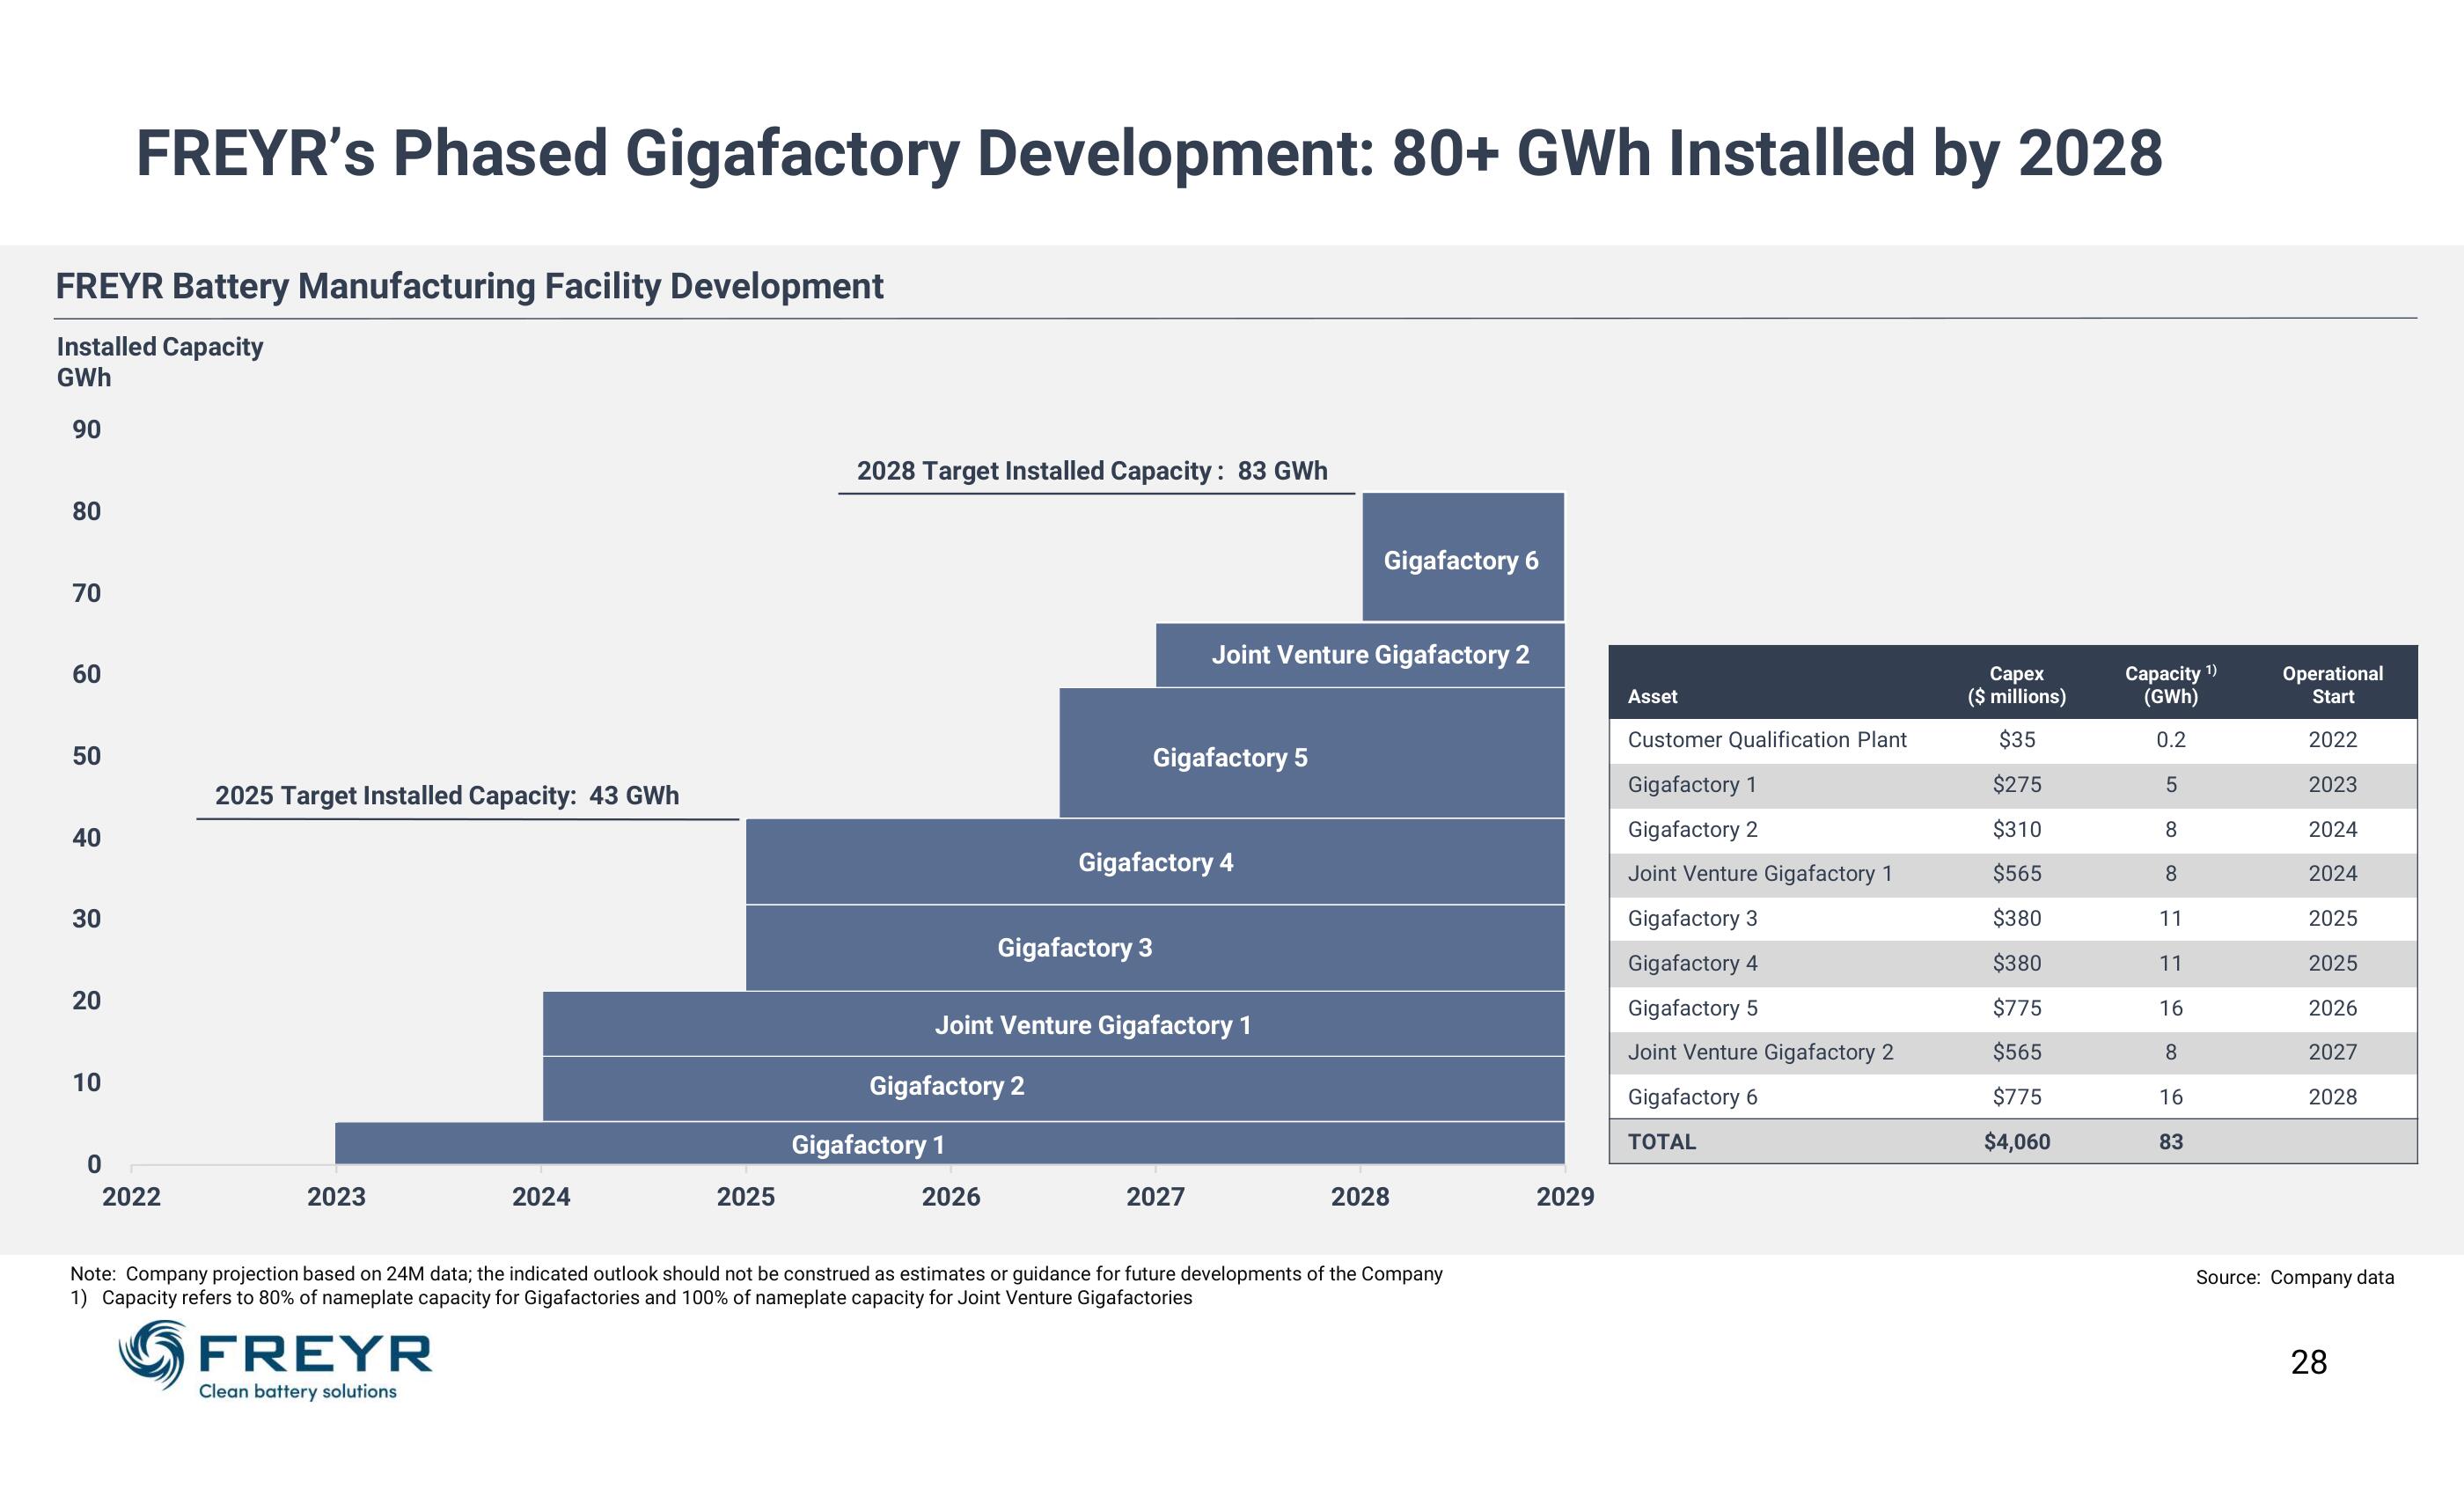Click the Gigafactory 5 chart bar
The height and width of the screenshot is (1496, 2464).
1312,753
